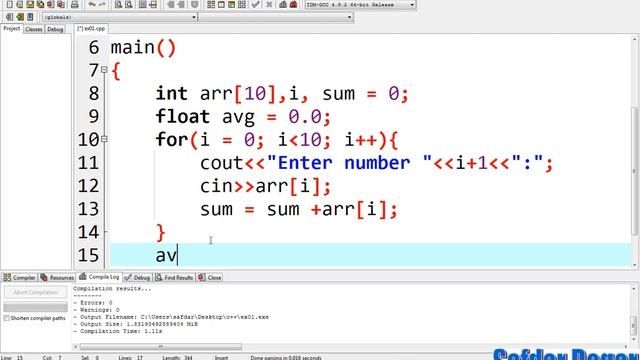Click the Go to line icon
The width and height of the screenshot is (640, 360).
[x=153, y=4]
